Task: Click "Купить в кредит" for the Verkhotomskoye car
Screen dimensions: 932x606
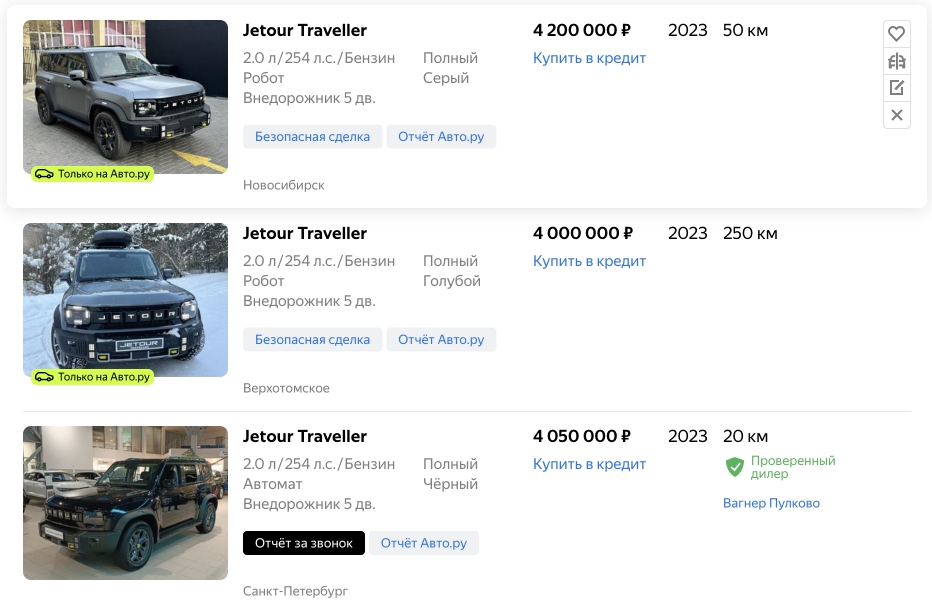Action: click(589, 261)
